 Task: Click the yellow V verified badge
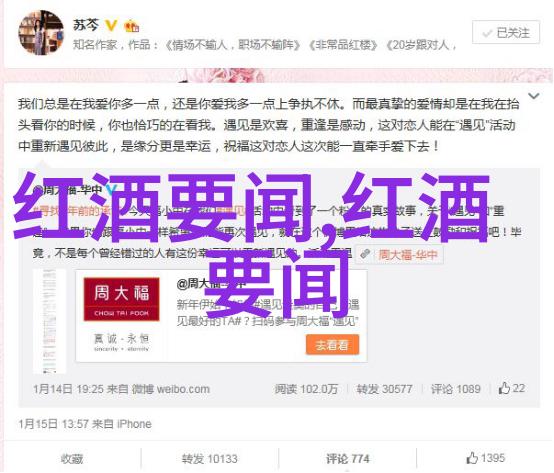(111, 25)
